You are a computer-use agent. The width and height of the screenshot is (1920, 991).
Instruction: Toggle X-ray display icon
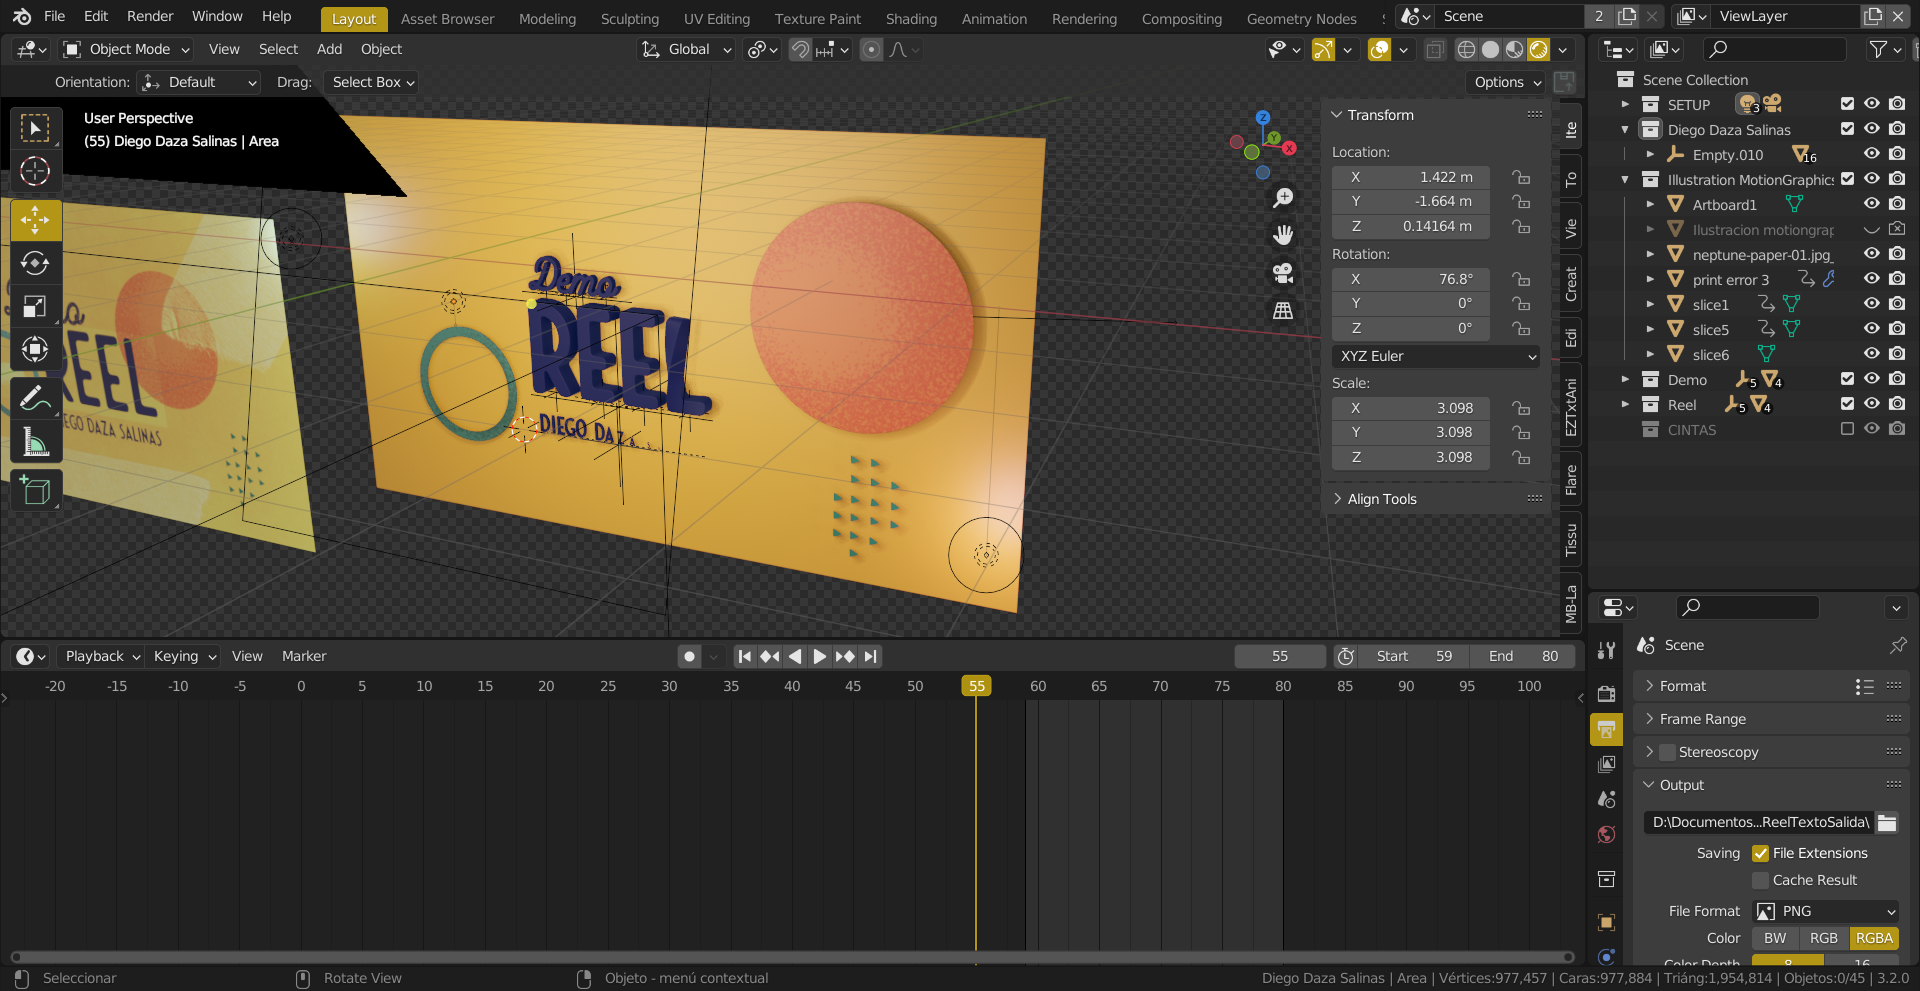pos(1434,49)
